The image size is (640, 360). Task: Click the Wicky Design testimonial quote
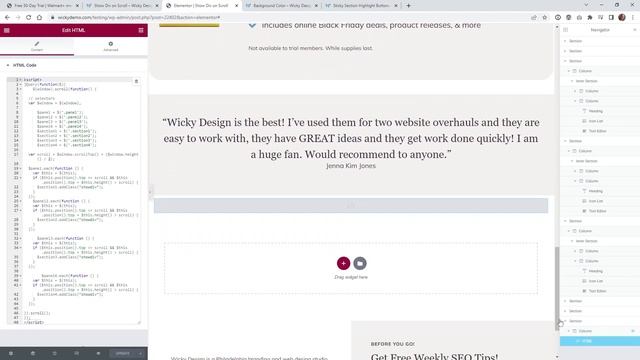(351, 138)
